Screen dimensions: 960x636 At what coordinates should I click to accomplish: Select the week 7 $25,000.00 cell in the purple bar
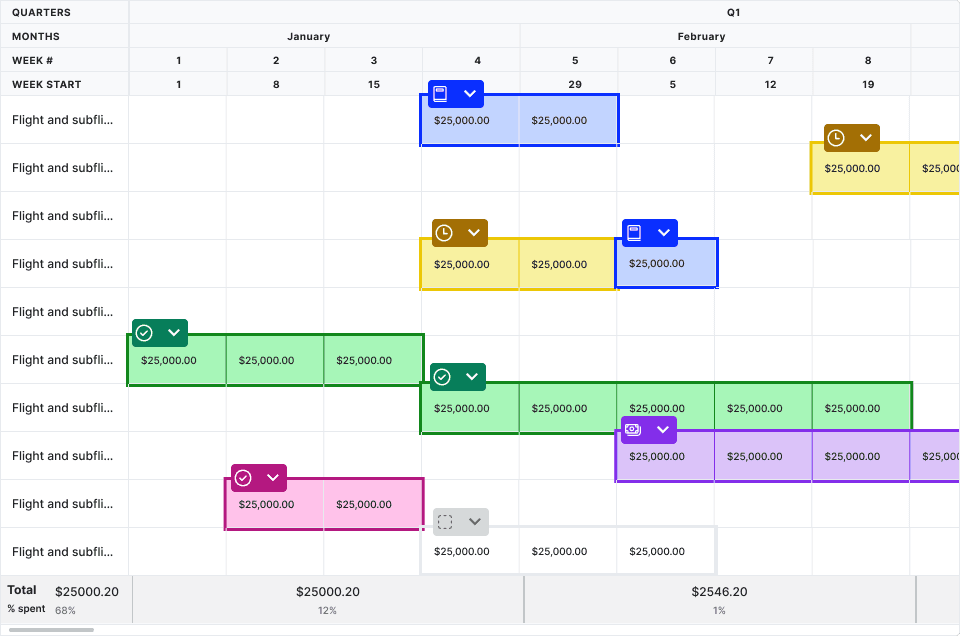pos(763,456)
